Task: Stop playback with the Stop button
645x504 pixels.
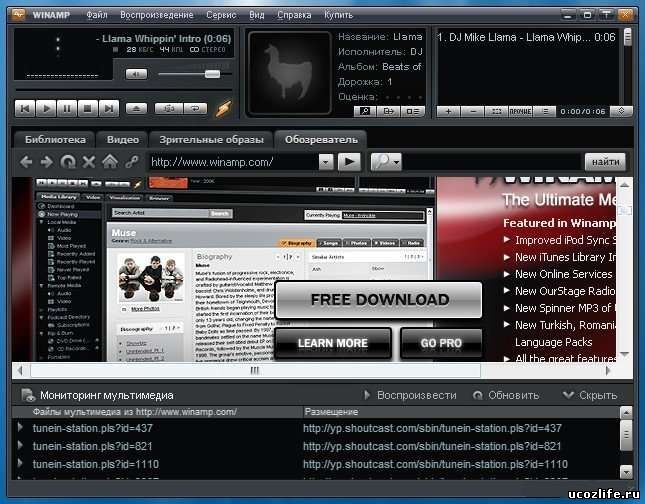Action: (88, 109)
